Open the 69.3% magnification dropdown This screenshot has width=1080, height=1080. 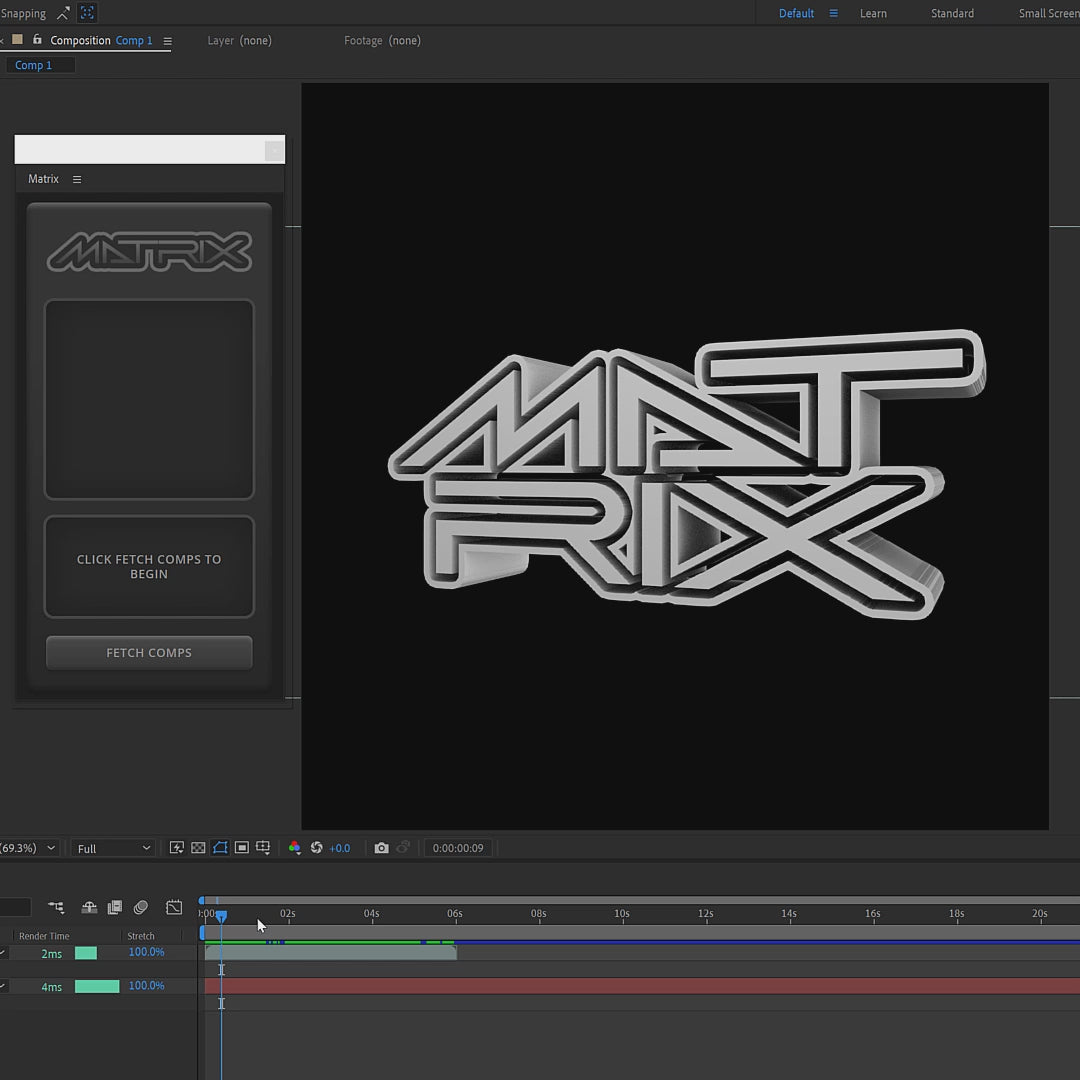tap(28, 848)
